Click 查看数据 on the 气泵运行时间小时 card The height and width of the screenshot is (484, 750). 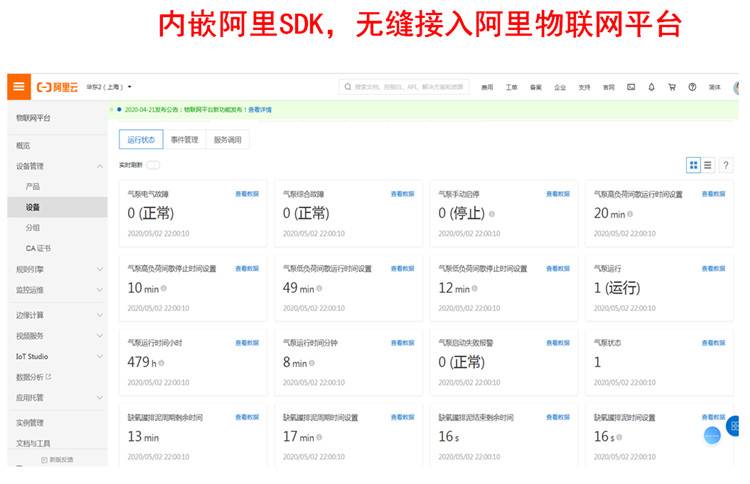point(247,342)
